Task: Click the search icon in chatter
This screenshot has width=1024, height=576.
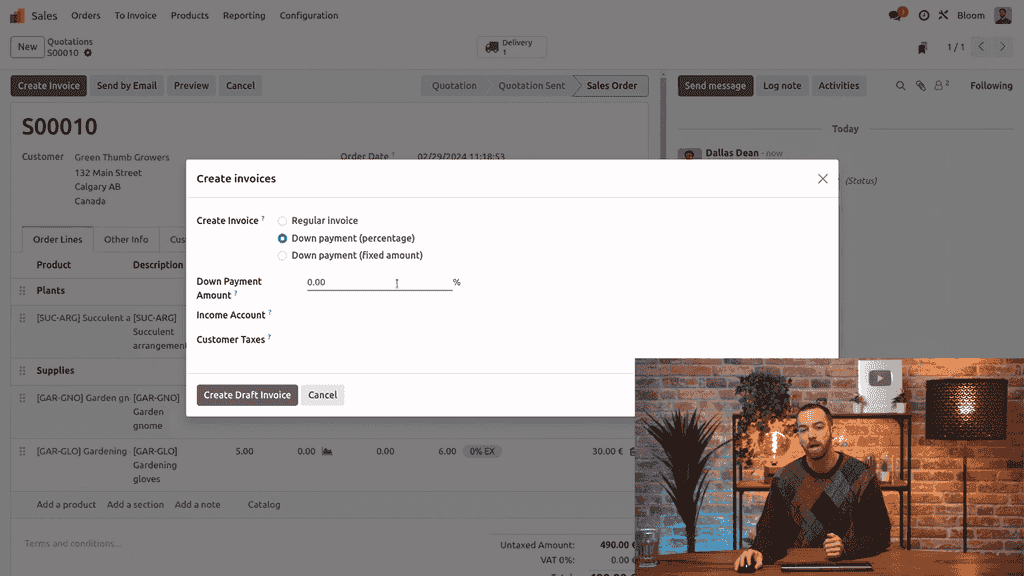Action: pos(900,86)
